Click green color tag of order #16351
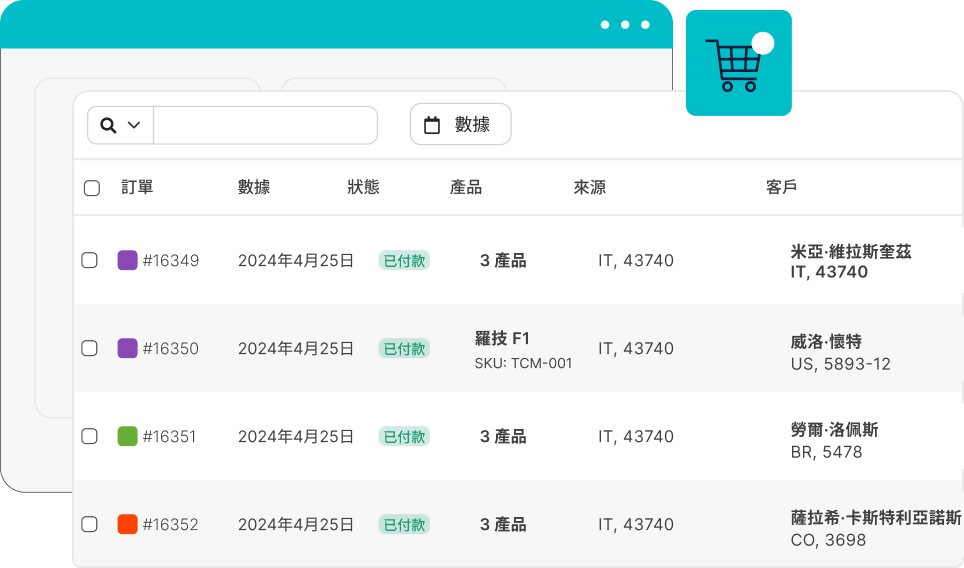Viewport: 964px width, 568px height. (127, 436)
